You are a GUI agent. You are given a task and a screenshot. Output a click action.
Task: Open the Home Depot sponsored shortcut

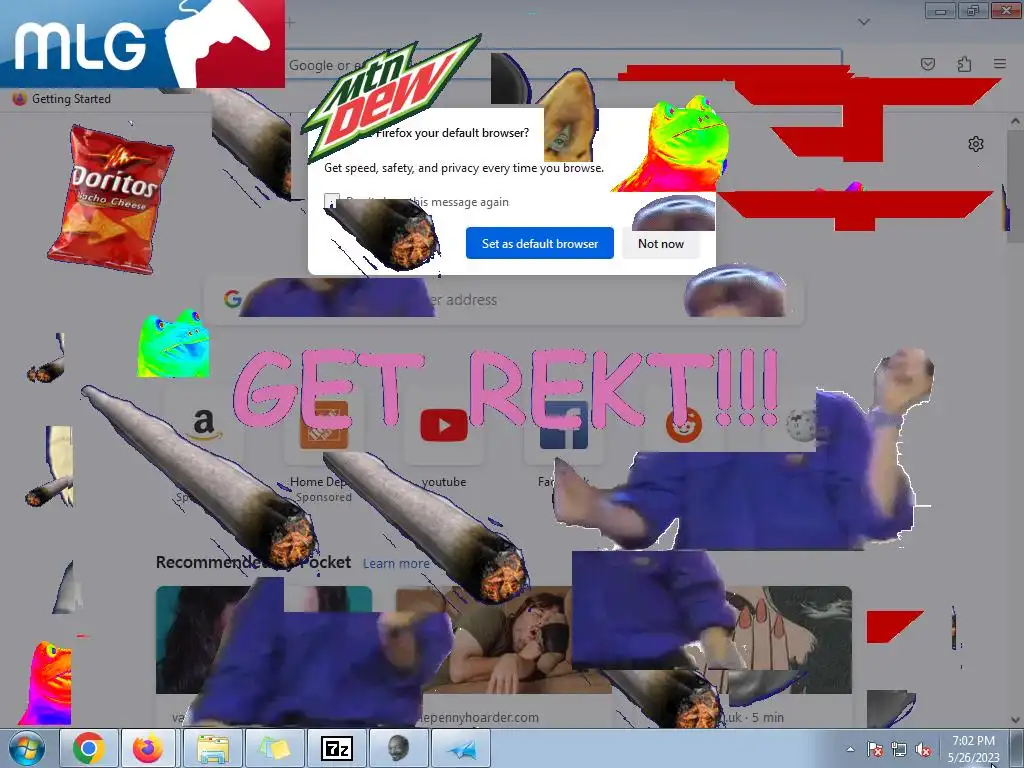[323, 424]
